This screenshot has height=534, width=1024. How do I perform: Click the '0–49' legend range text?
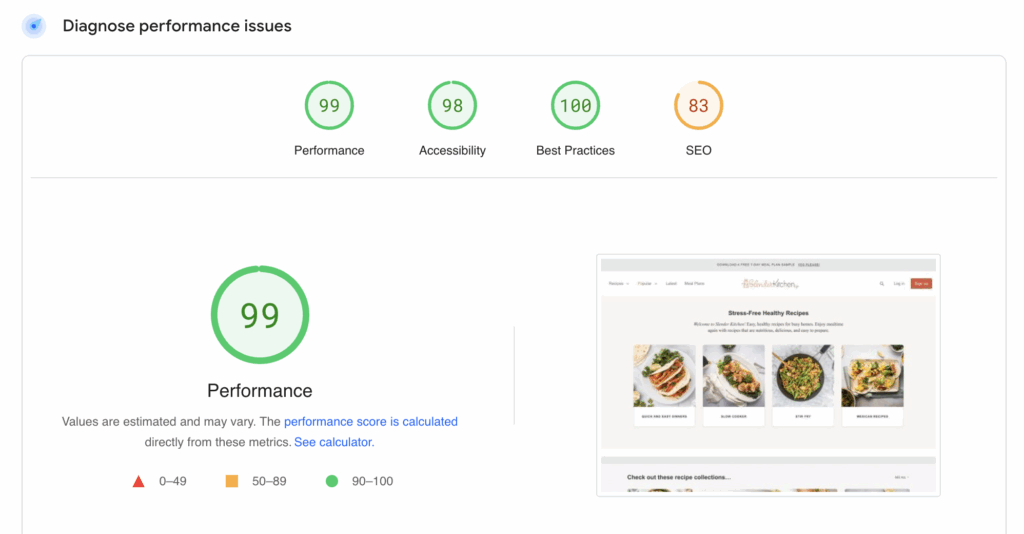[x=172, y=481]
